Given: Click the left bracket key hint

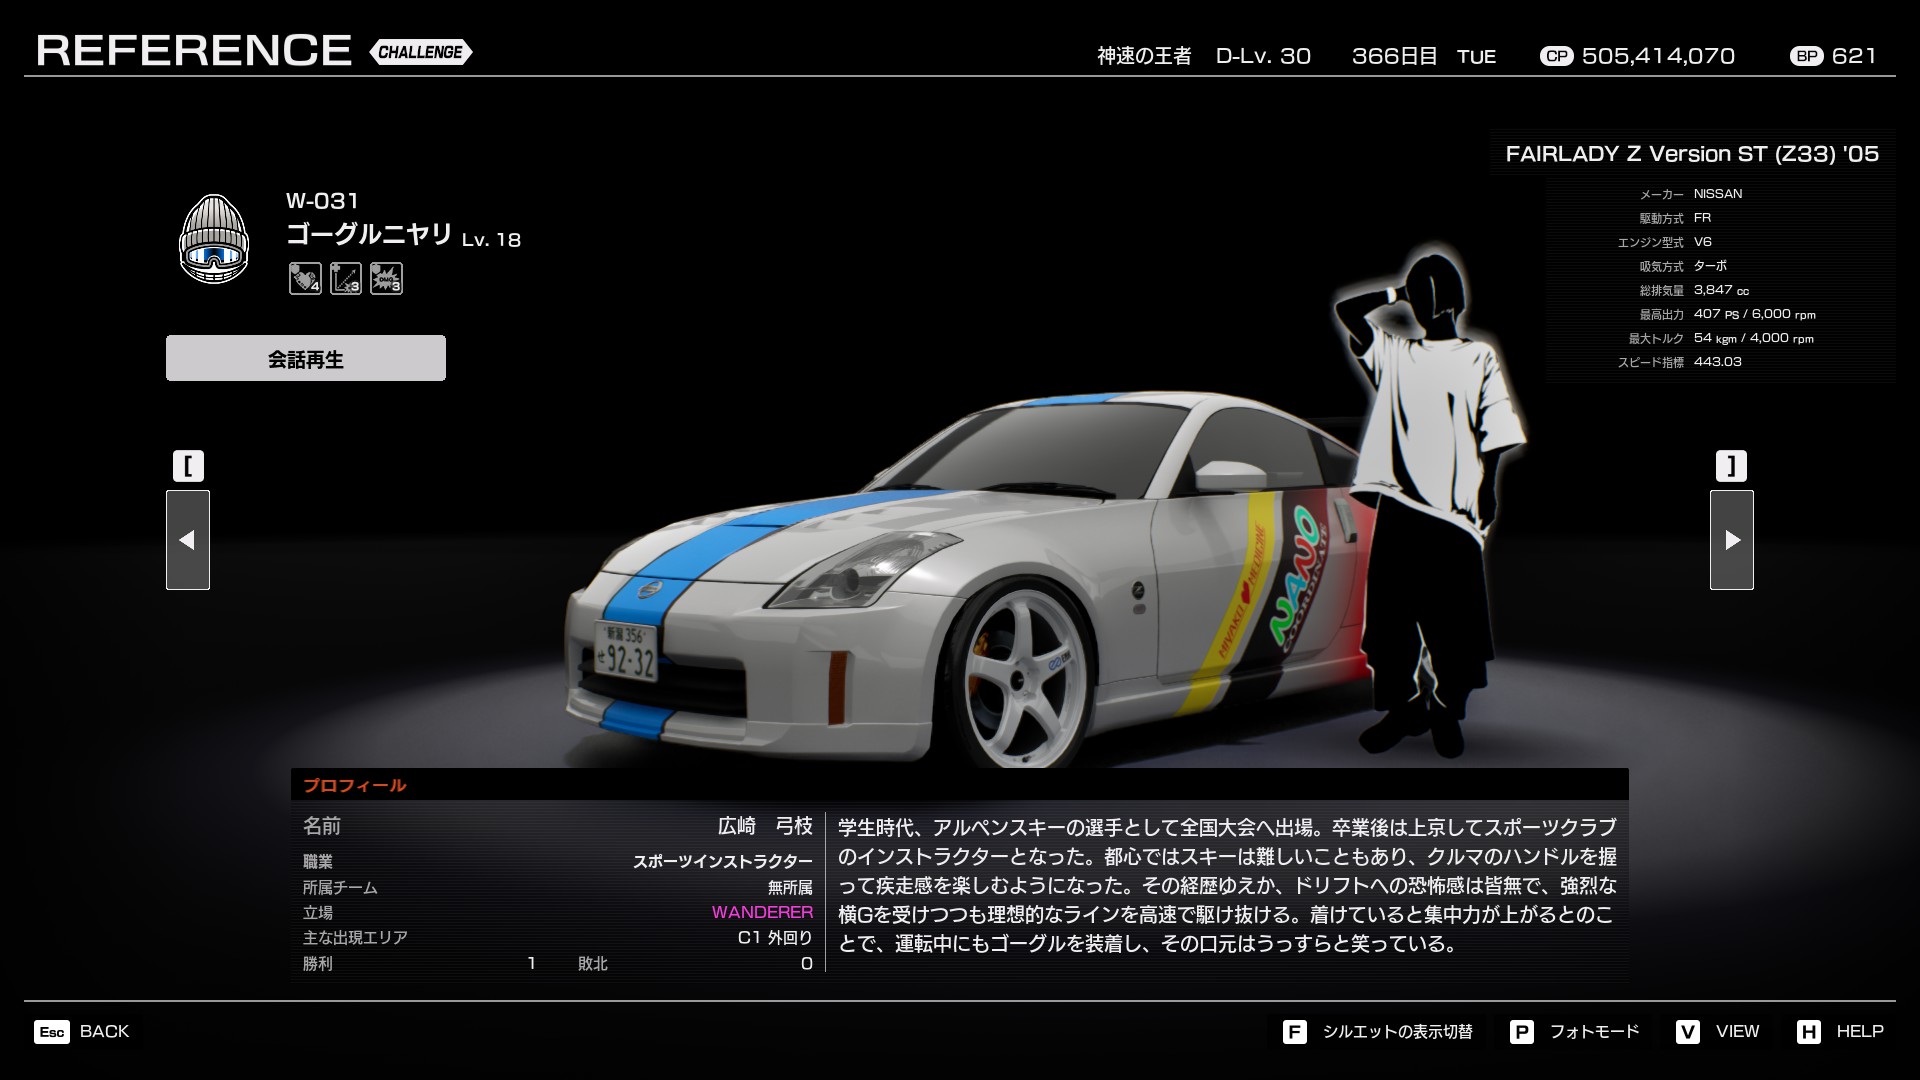Looking at the screenshot, I should point(188,466).
